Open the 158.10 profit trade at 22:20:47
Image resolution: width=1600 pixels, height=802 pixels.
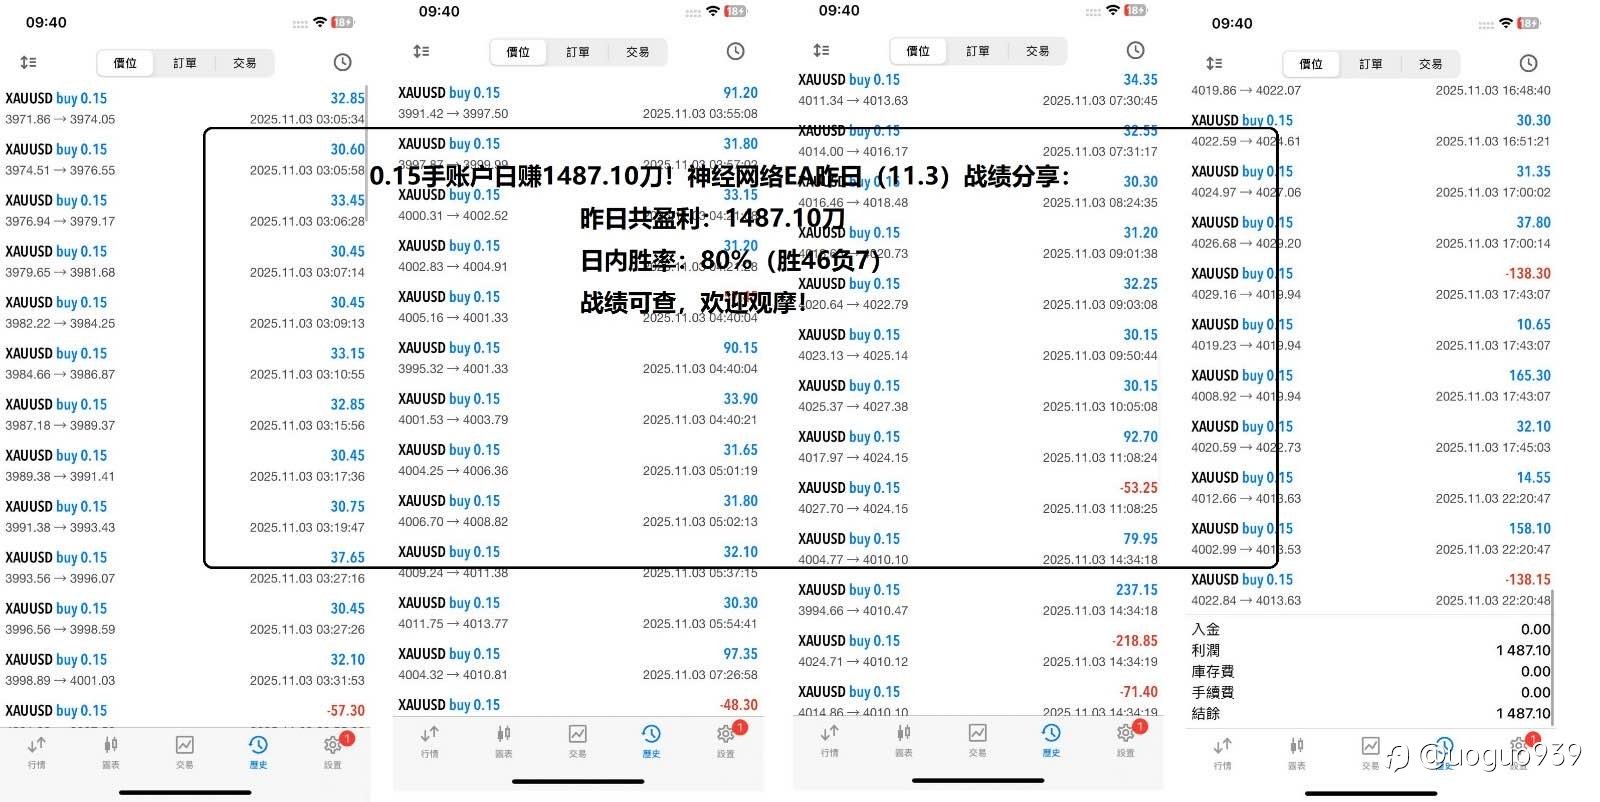[x=1371, y=538]
